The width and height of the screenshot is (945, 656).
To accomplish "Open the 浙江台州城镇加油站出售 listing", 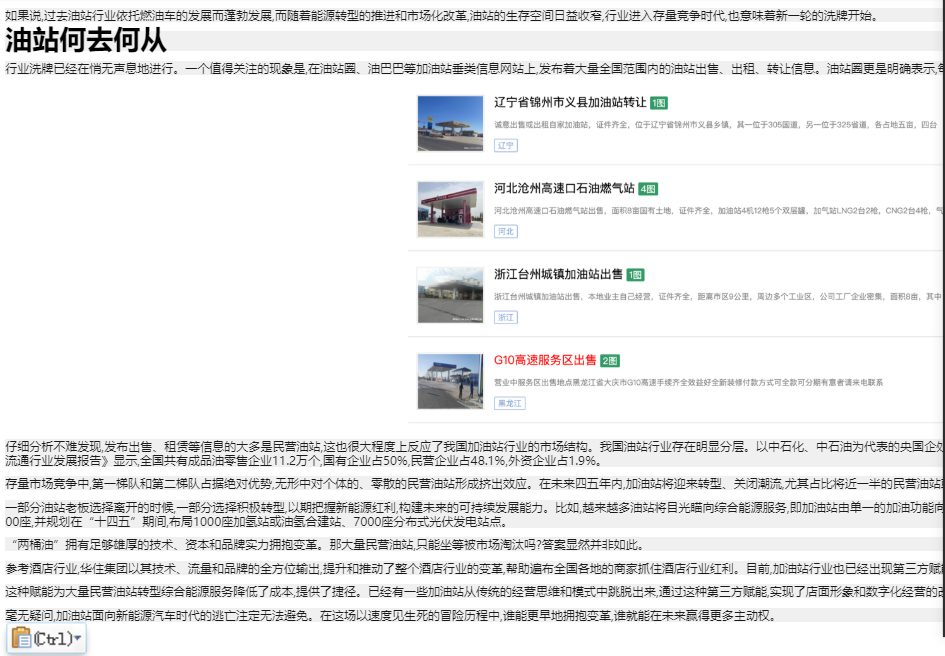I will pyautogui.click(x=556, y=270).
